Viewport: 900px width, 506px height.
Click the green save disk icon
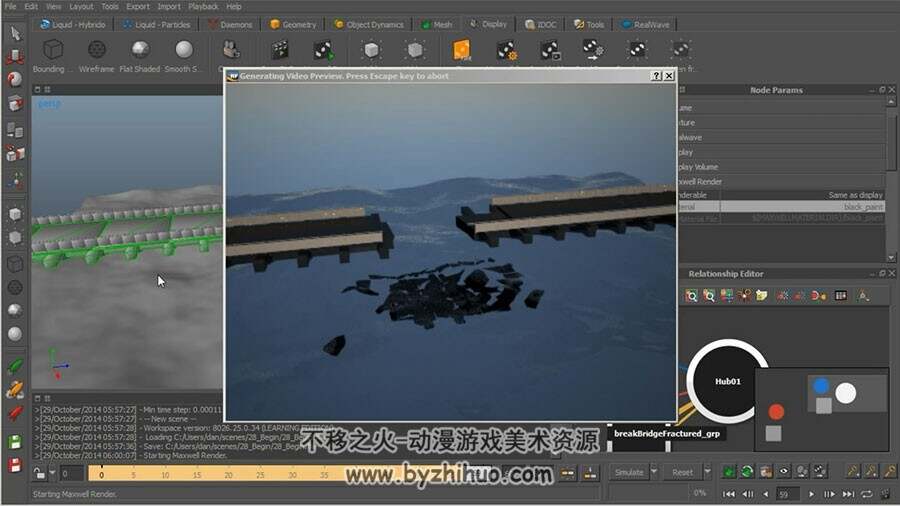pyautogui.click(x=15, y=442)
